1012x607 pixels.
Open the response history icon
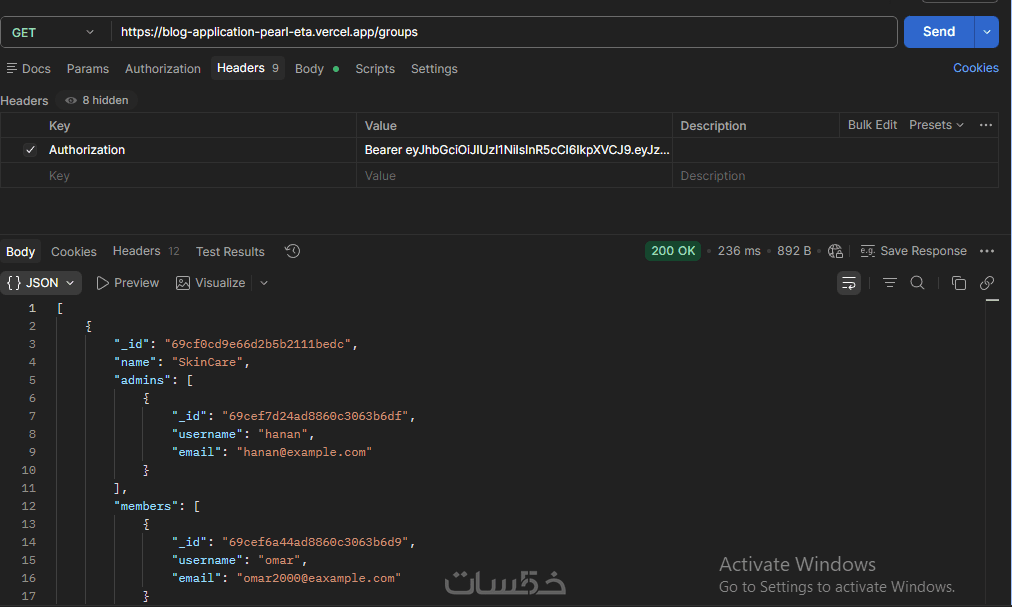tap(292, 251)
